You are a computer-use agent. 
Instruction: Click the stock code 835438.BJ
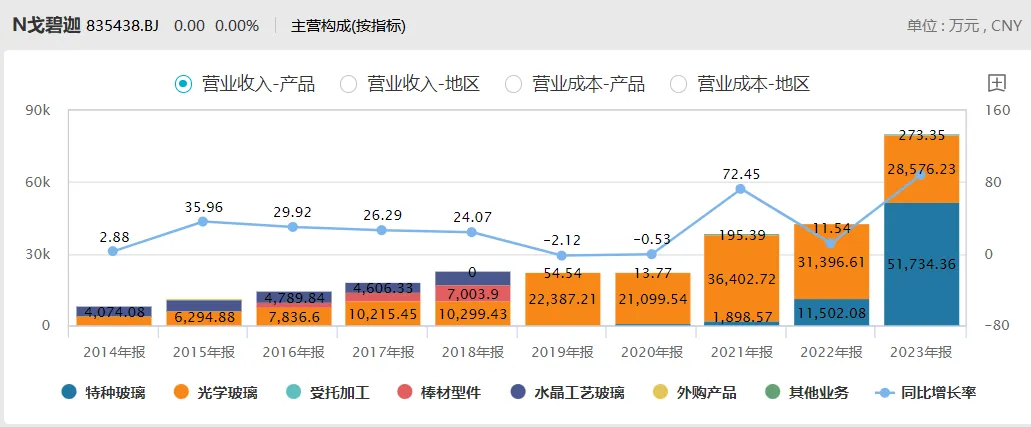tap(122, 26)
